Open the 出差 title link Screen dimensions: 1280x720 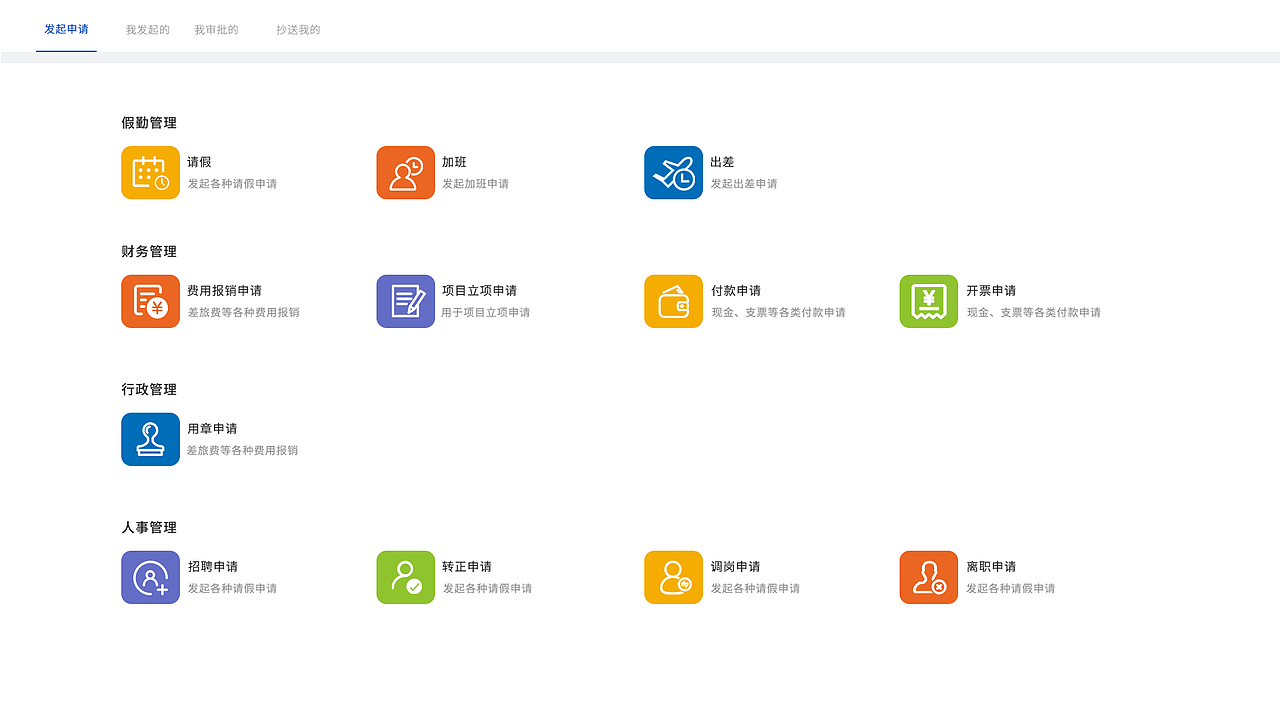click(x=722, y=162)
